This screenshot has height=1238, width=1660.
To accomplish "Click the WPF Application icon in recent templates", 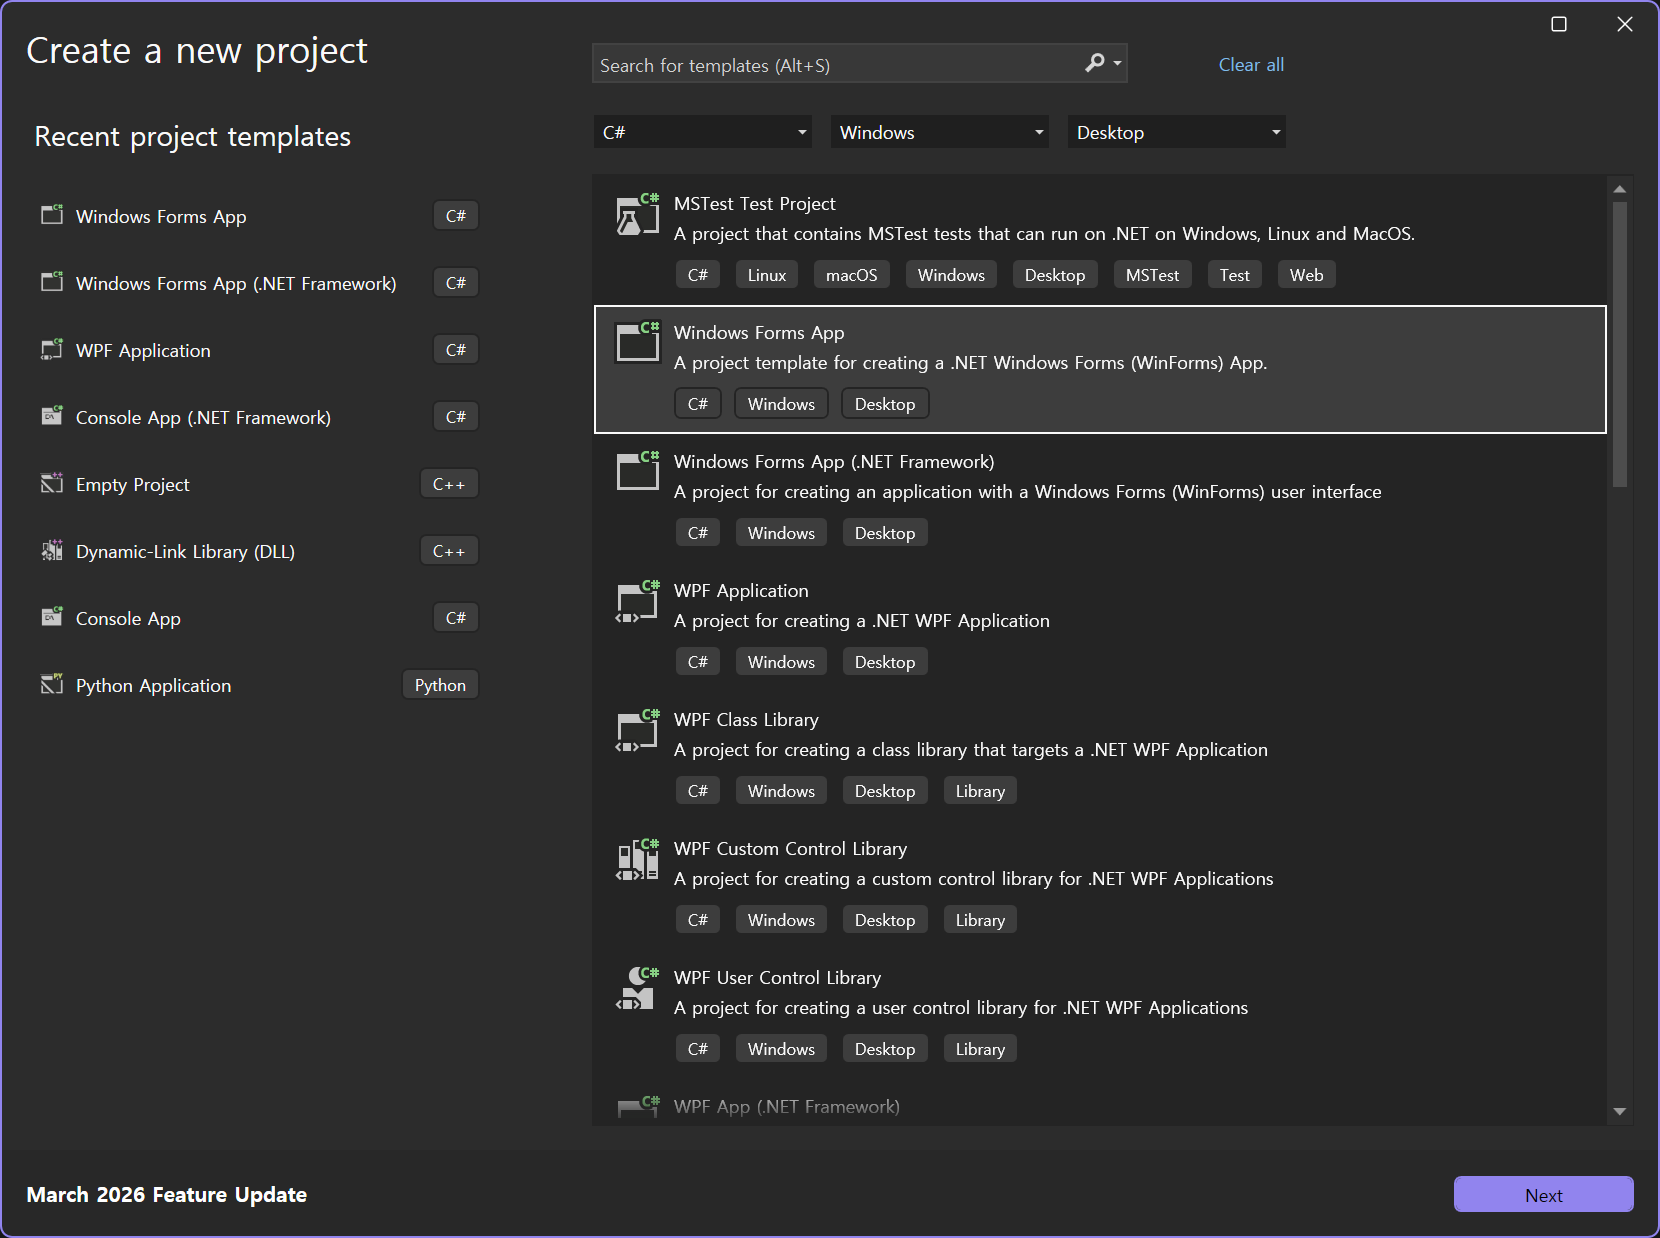I will [x=52, y=349].
